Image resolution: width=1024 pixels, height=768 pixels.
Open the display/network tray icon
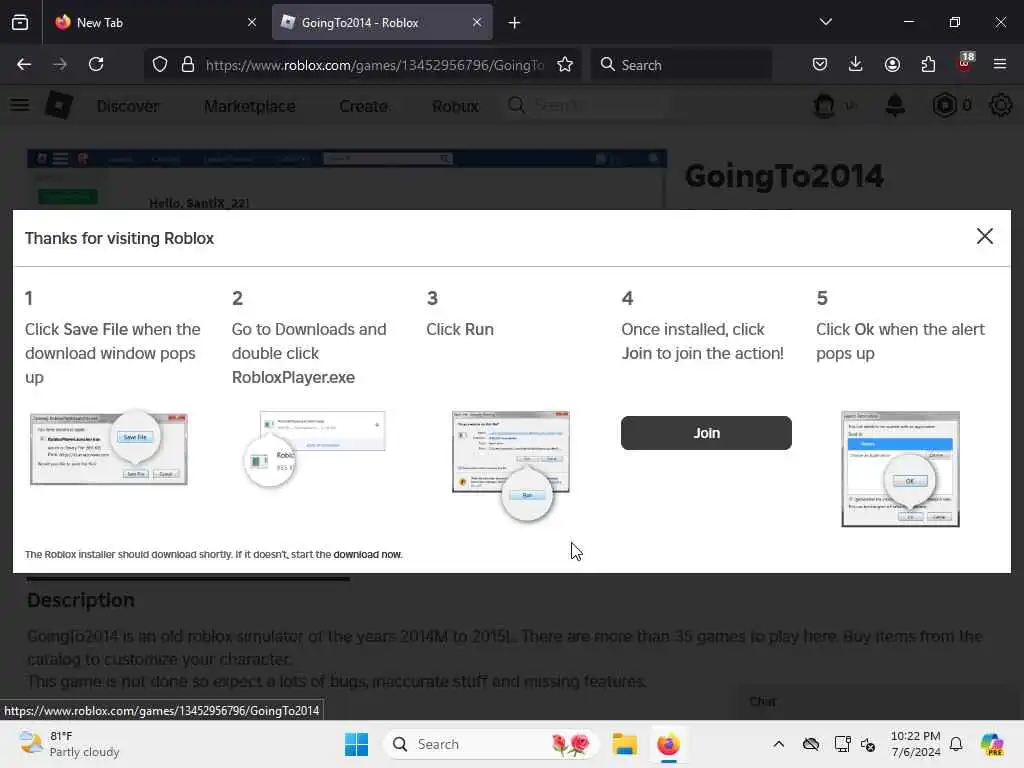(842, 744)
